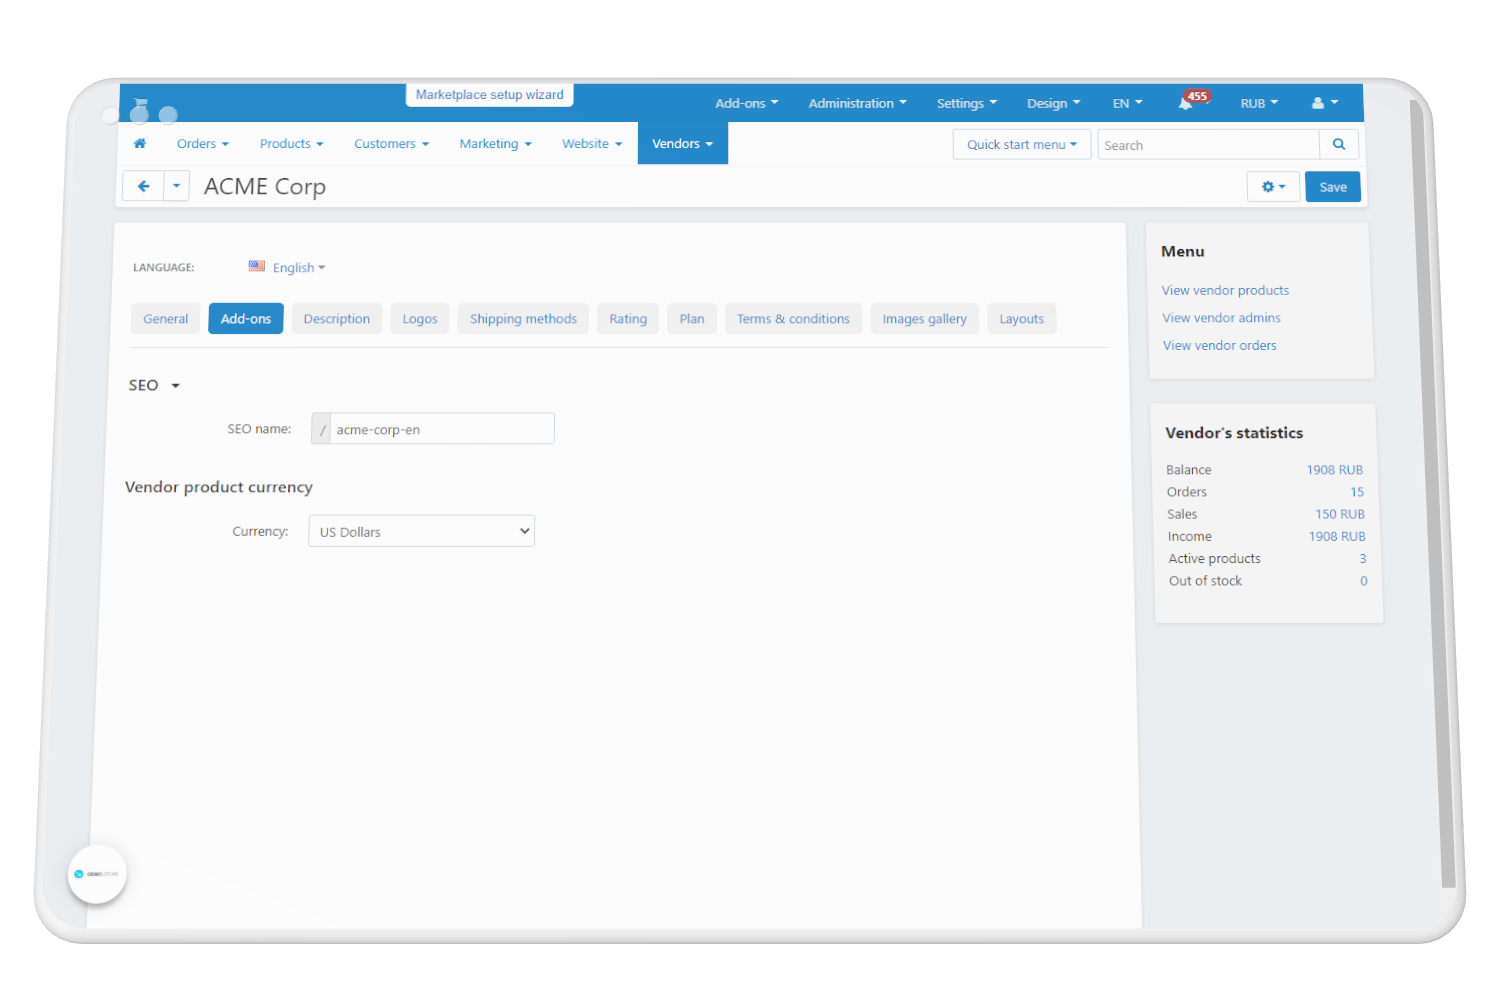The image size is (1500, 1000).
Task: Open the Marketing menu
Action: (495, 144)
